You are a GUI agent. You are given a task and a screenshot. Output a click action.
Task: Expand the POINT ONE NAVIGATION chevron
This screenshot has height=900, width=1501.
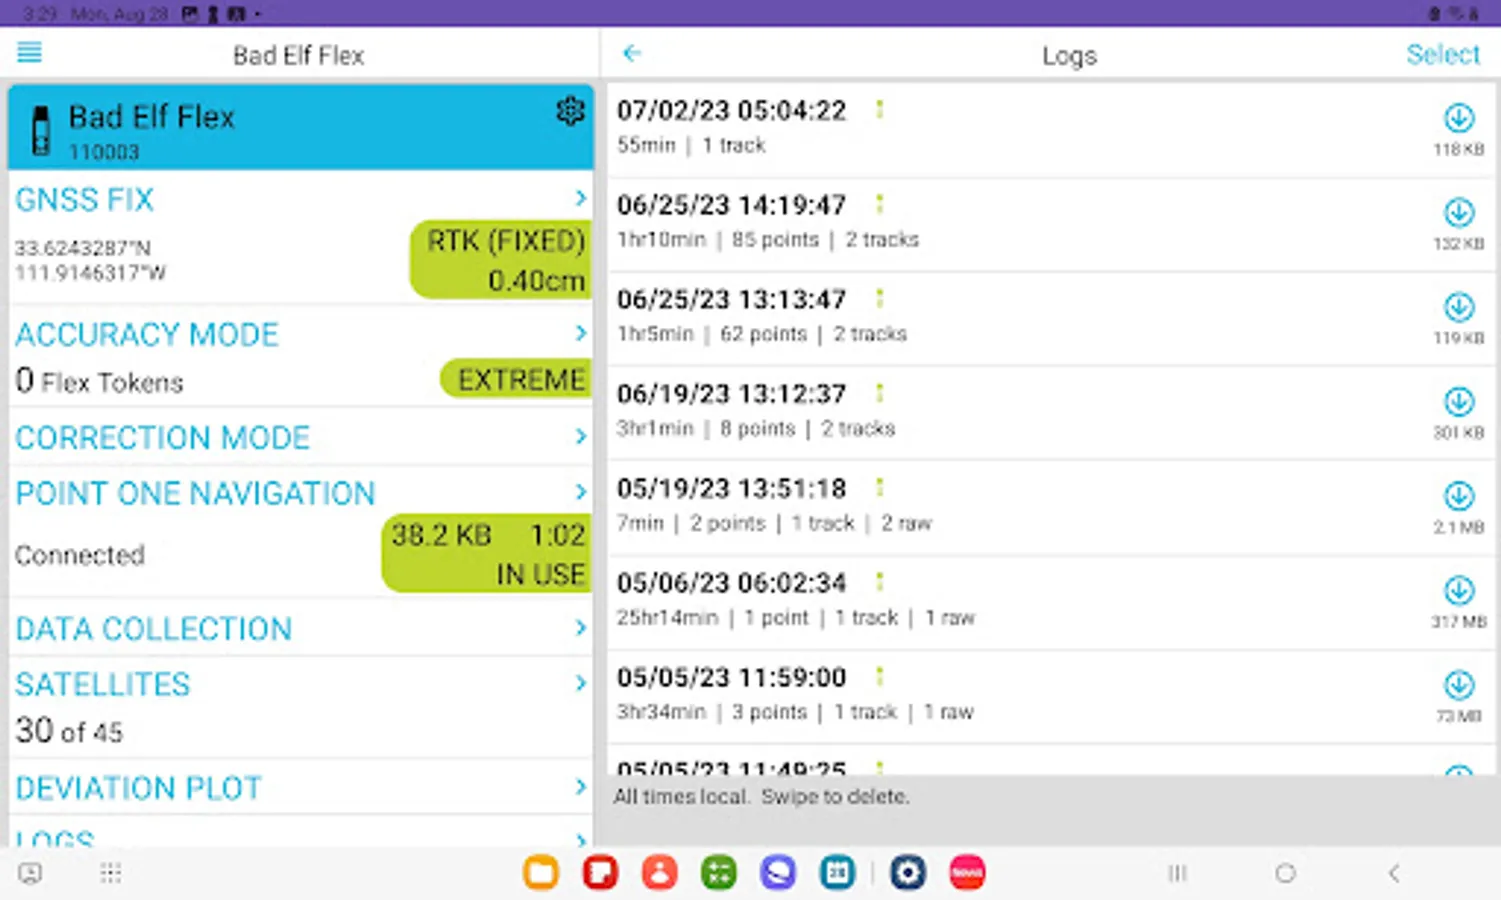point(581,491)
